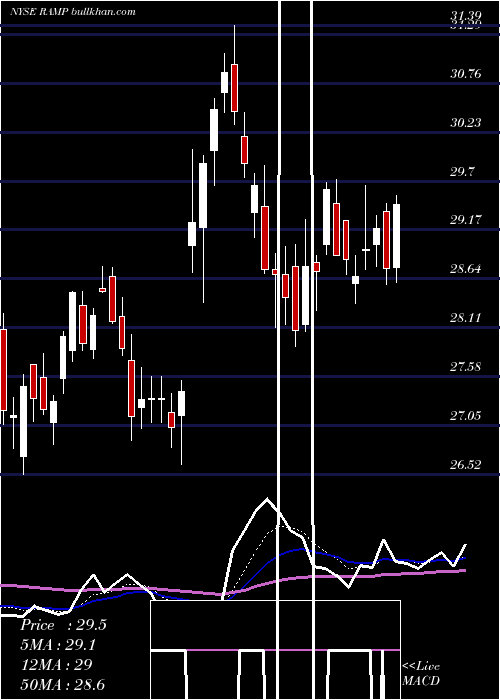Image resolution: width=500 pixels, height=700 pixels.
Task: Click the 12MA : 29 readout
Action: (x=56, y=665)
